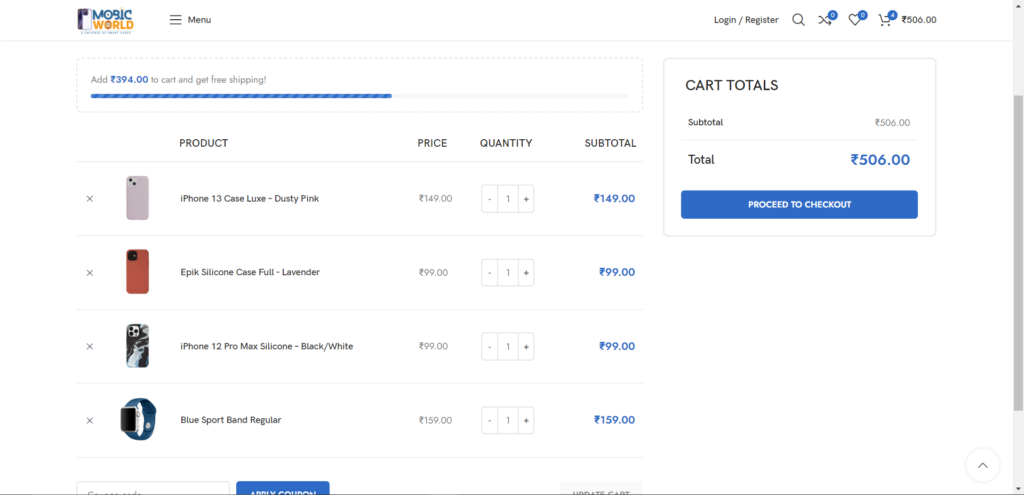Decrease quantity of iPhone 12 Pro Max Silicone
This screenshot has width=1024, height=495.
[490, 346]
